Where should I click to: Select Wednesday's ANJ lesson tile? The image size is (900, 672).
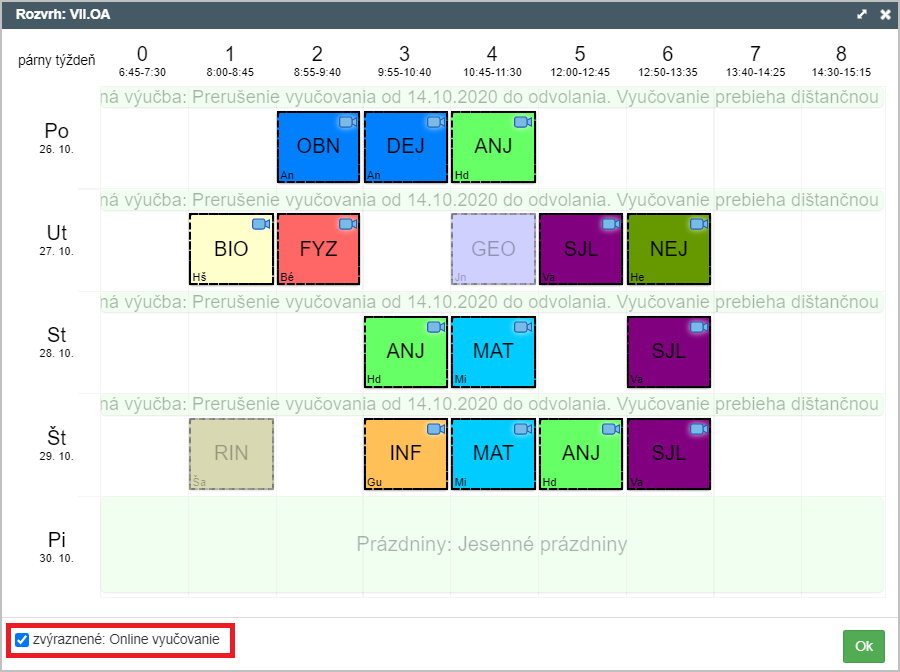405,352
